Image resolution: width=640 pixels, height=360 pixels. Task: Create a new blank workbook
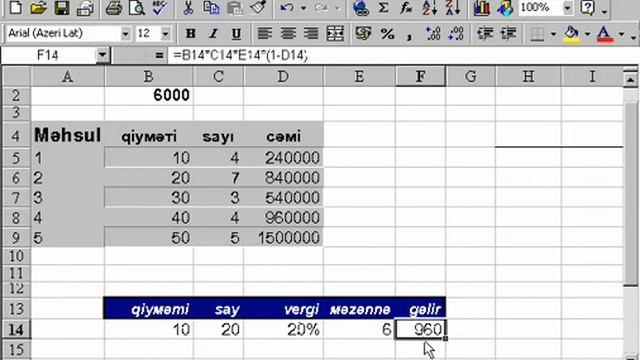pyautogui.click(x=15, y=8)
